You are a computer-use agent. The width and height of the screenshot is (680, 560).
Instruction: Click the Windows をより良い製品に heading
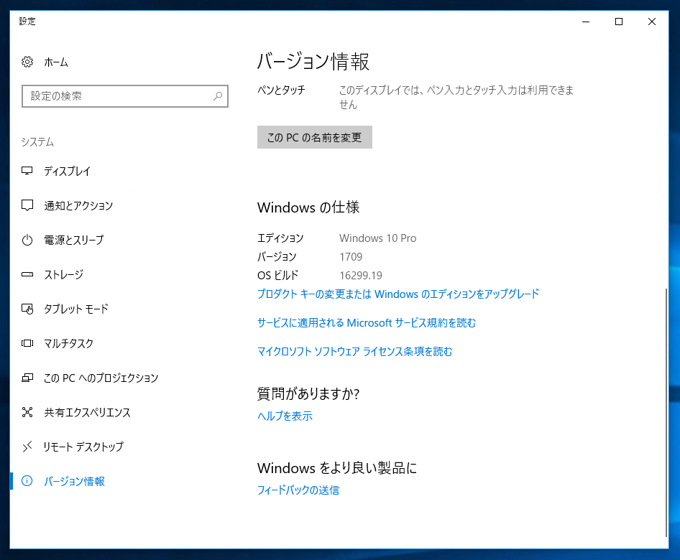[337, 468]
